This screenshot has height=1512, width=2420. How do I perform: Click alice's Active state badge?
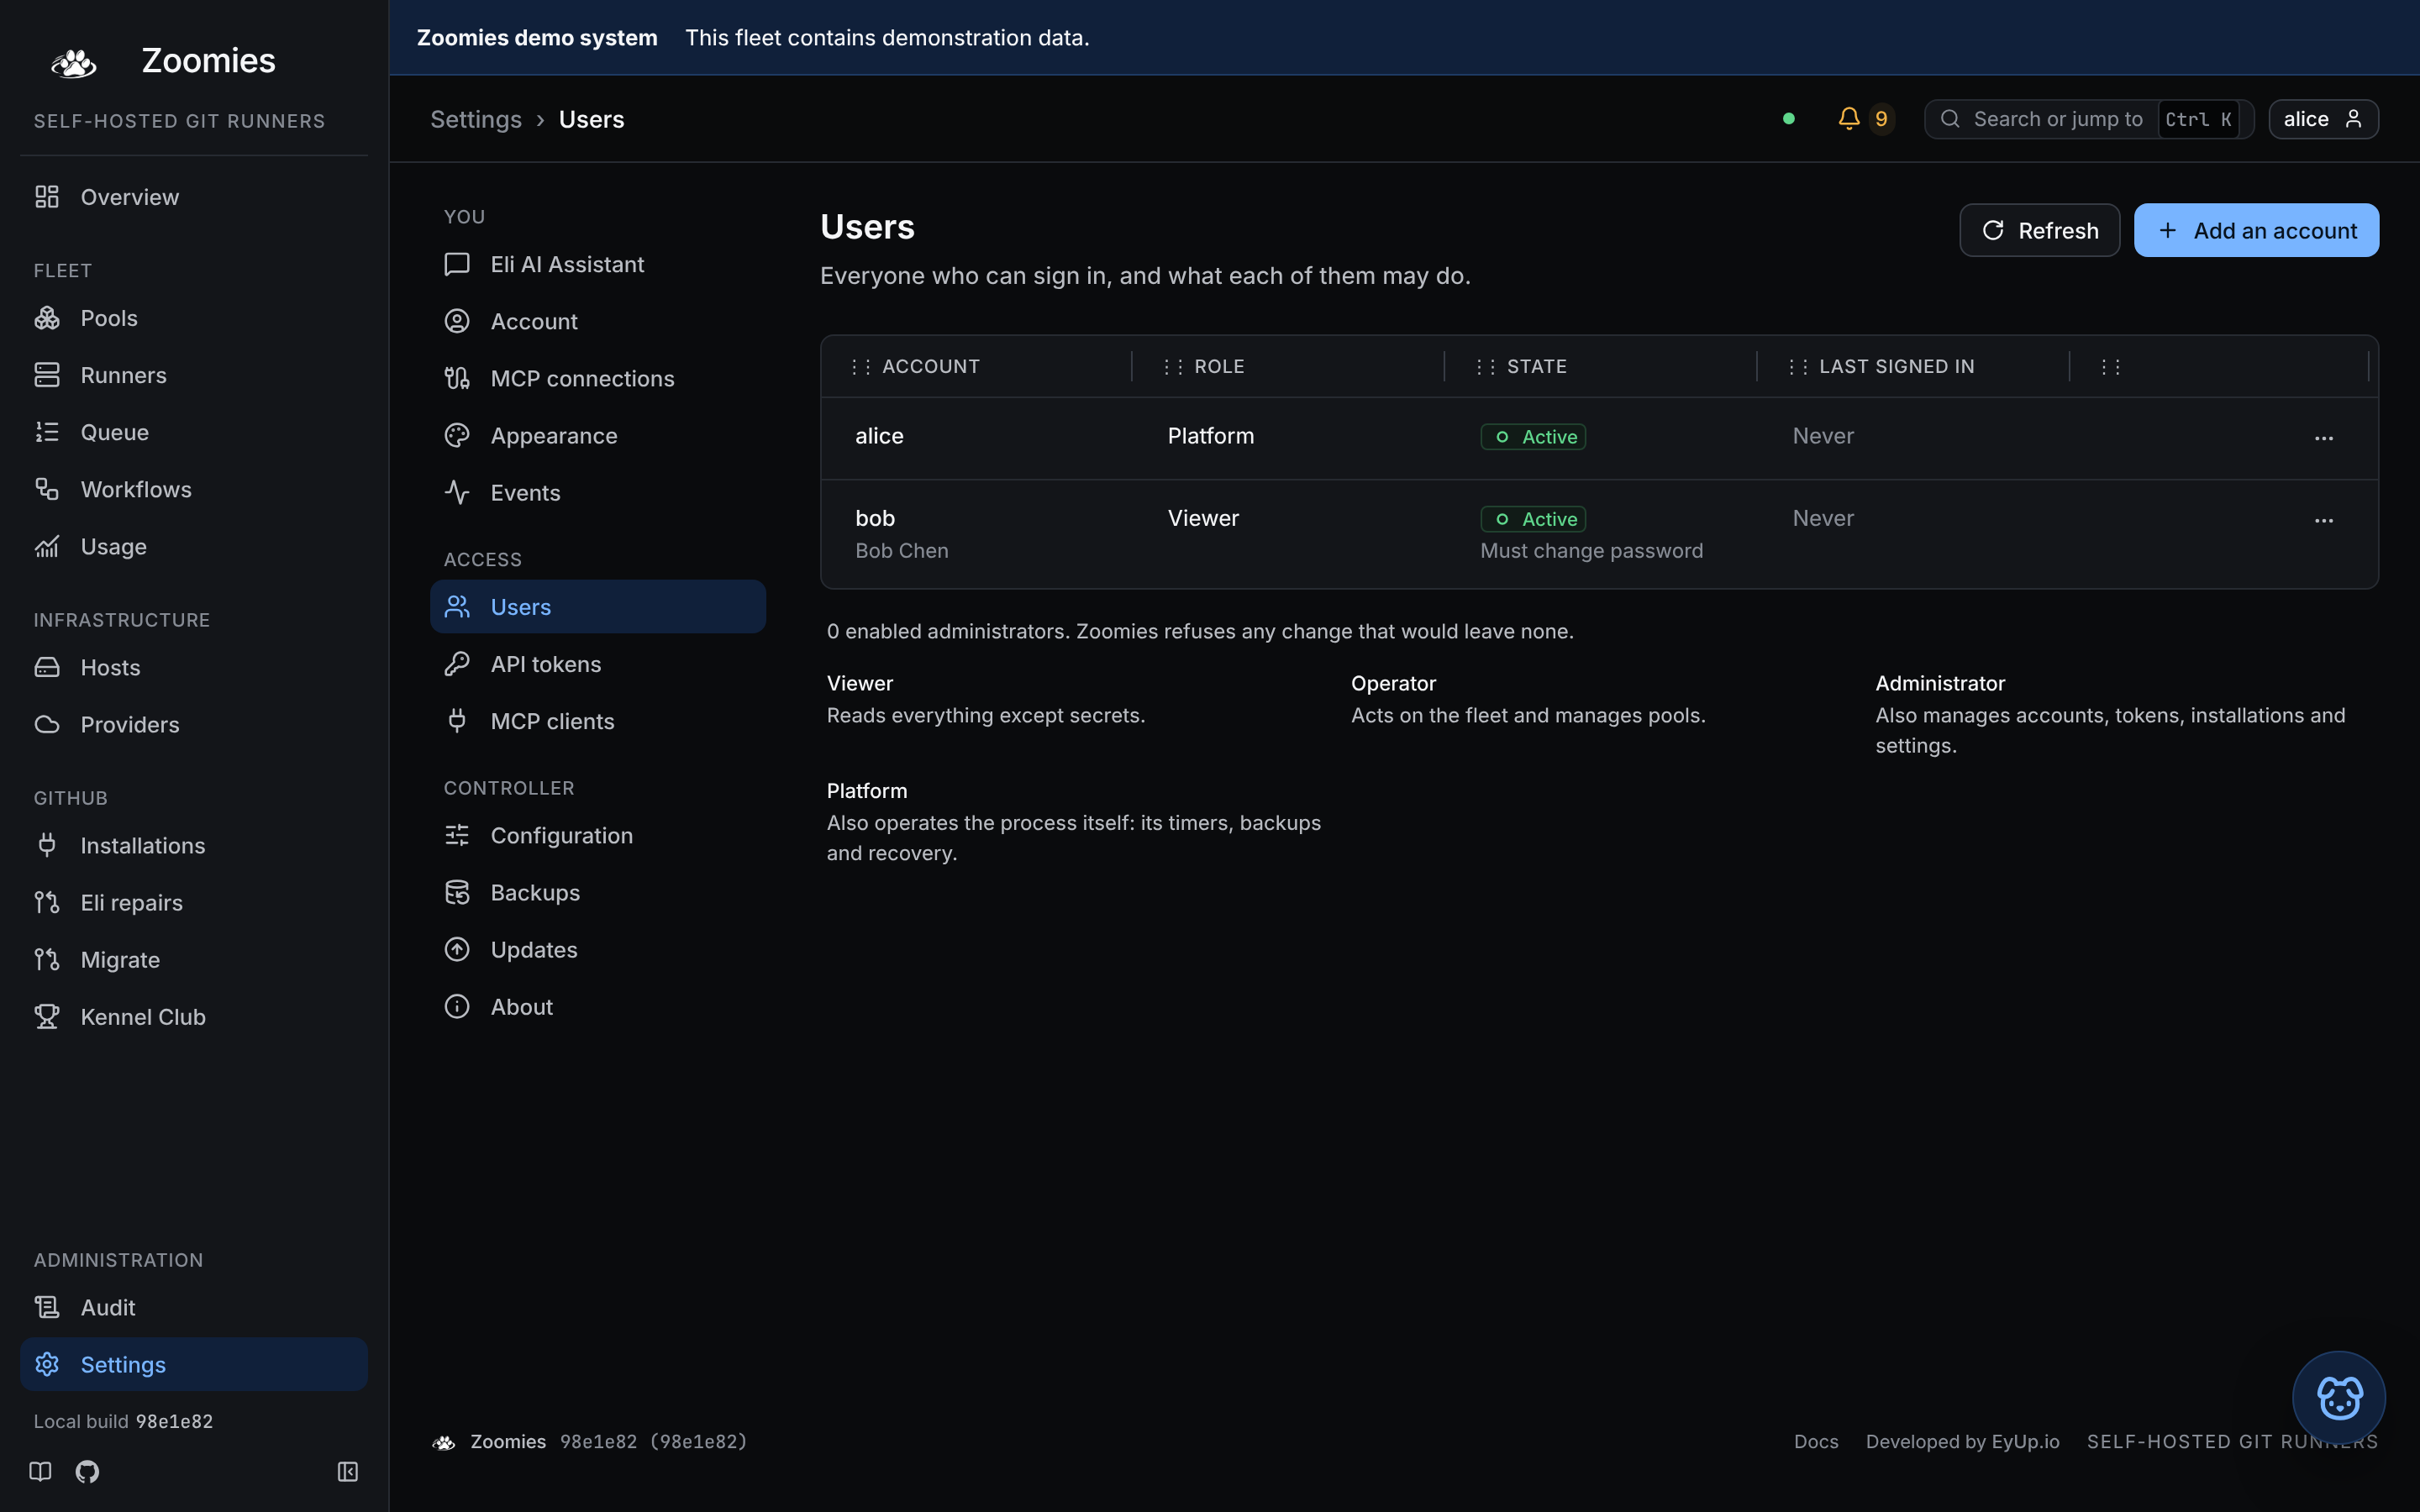[x=1533, y=437]
